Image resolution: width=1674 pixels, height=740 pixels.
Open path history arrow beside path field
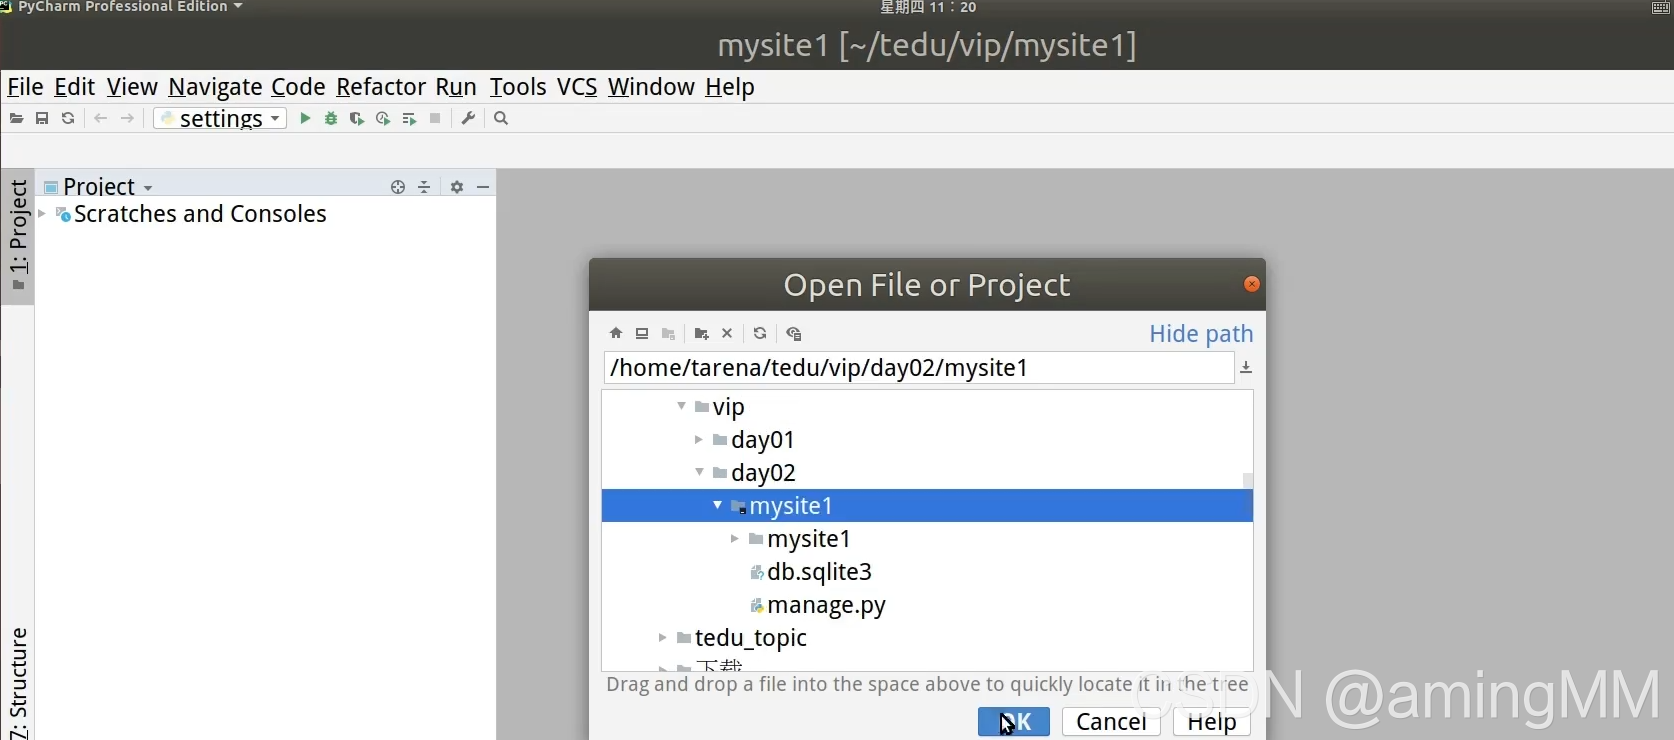[x=1246, y=368]
